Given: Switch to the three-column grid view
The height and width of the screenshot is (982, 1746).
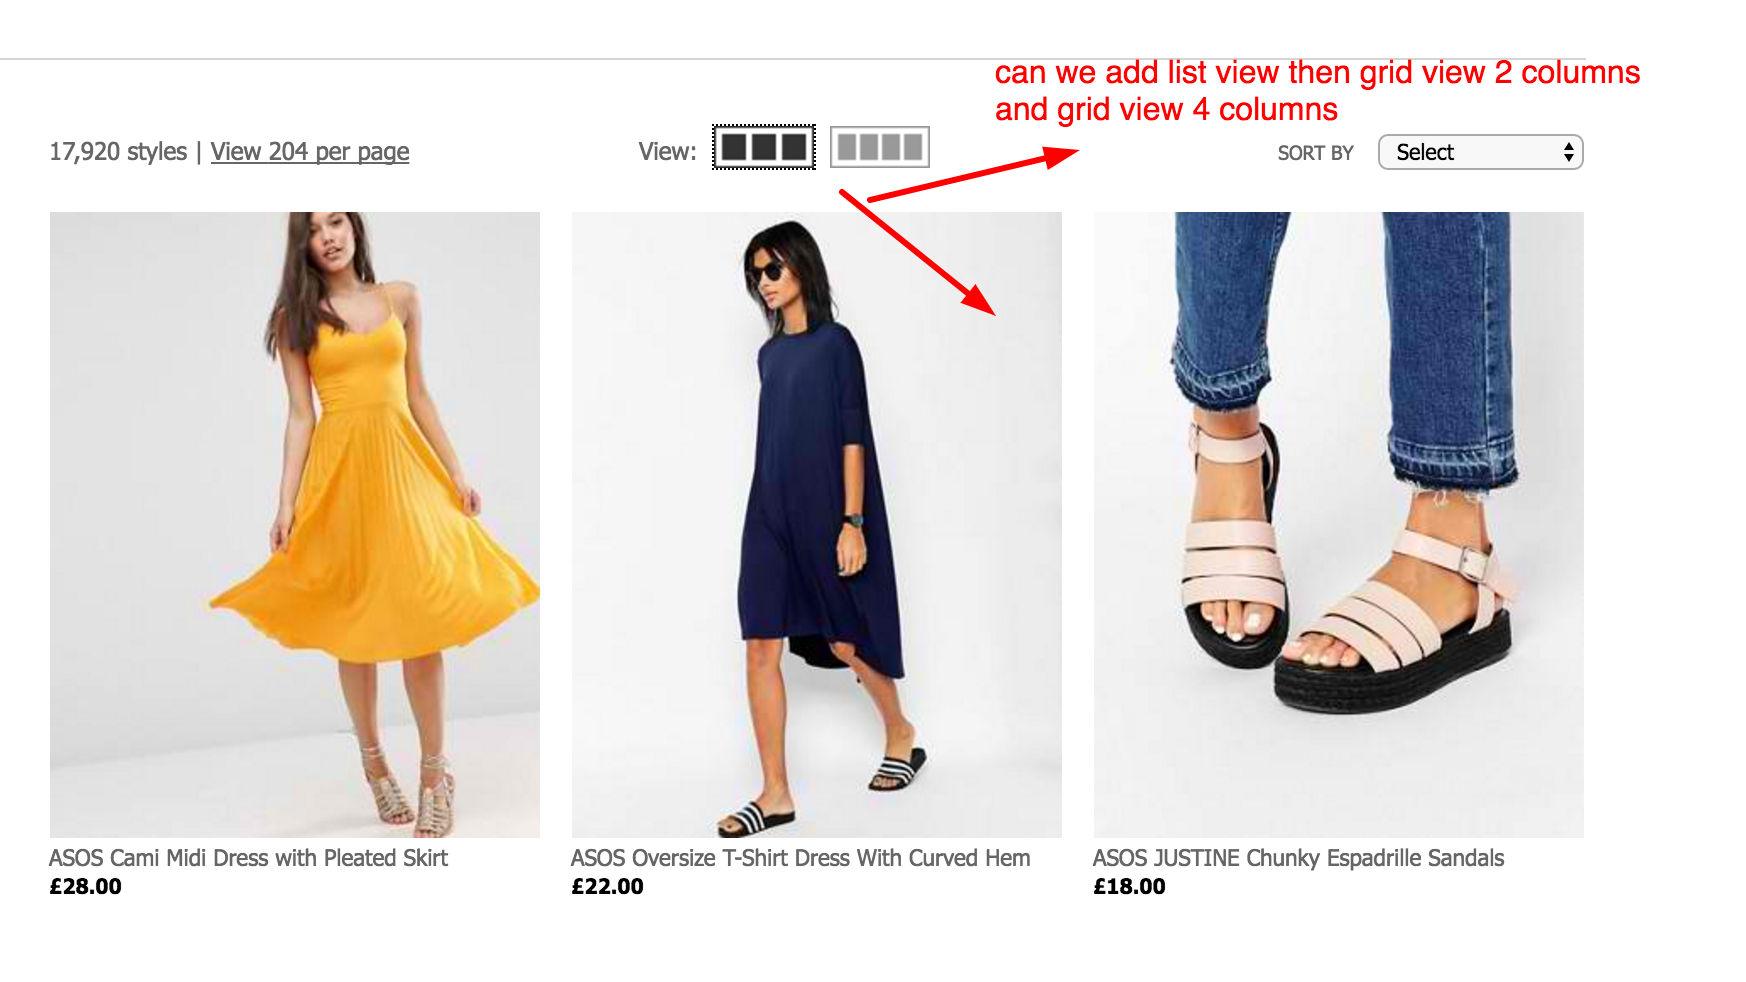Looking at the screenshot, I should coord(764,148).
